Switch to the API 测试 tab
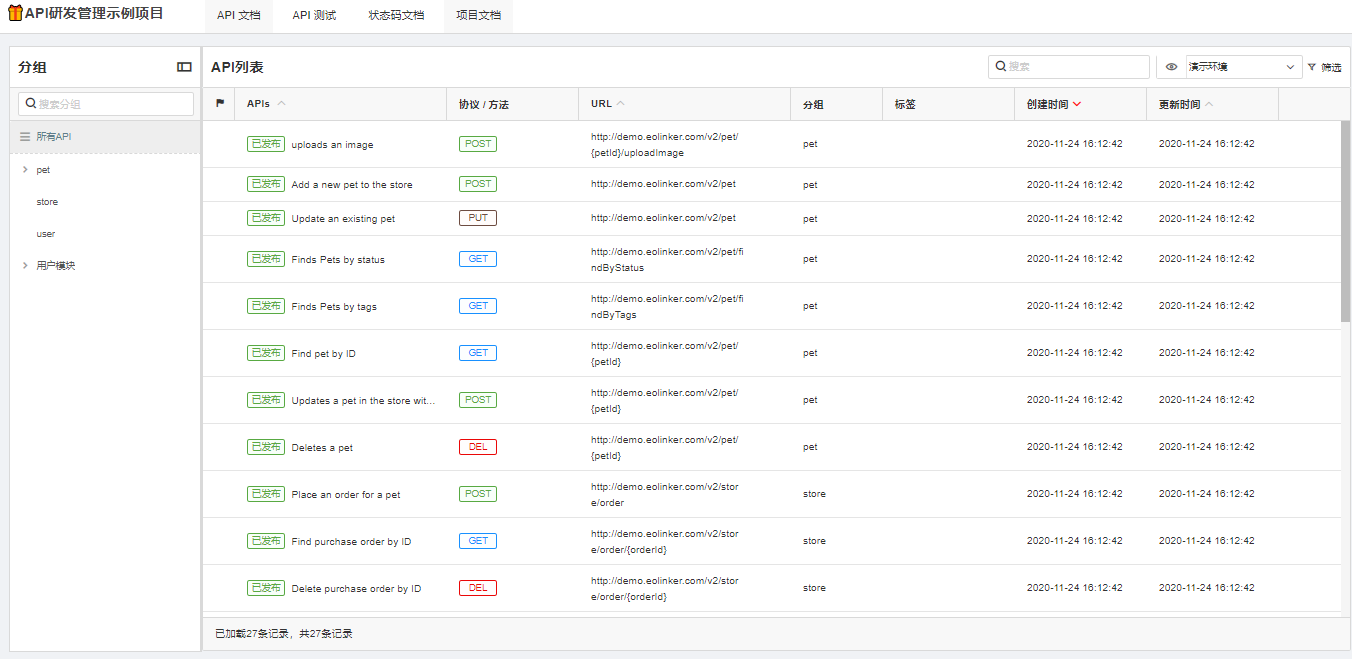 click(314, 16)
